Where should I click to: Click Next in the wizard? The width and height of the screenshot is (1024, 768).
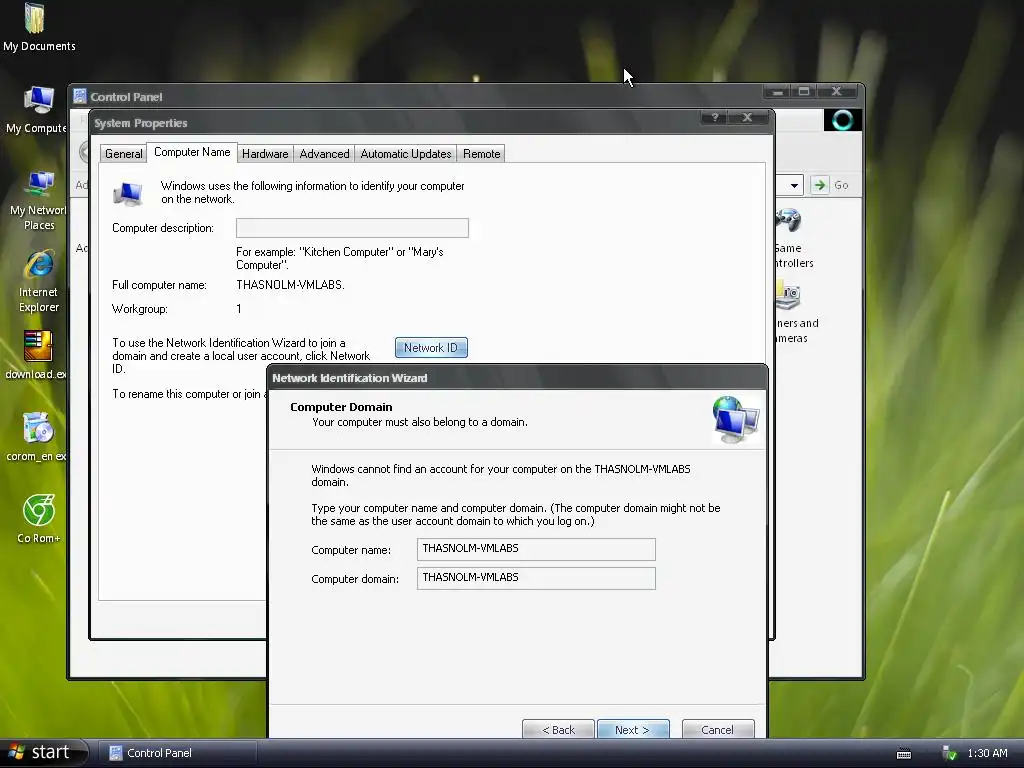[633, 729]
